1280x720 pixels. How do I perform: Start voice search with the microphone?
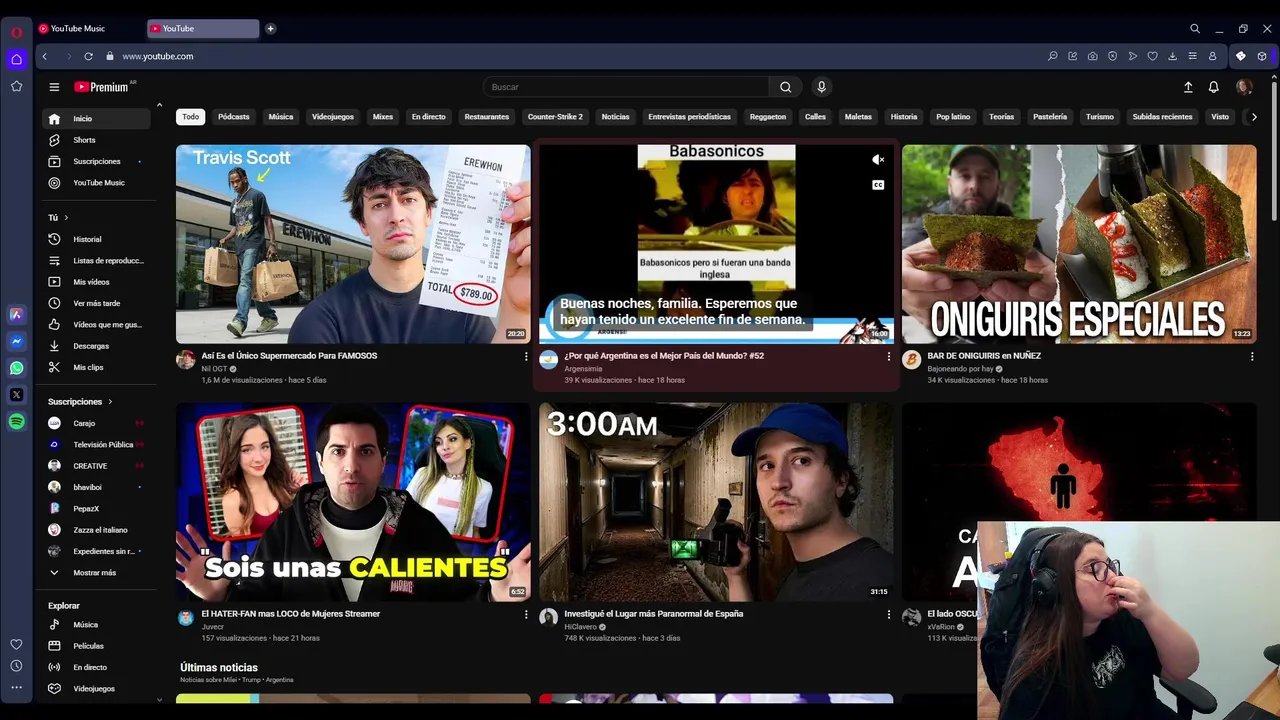pos(821,87)
